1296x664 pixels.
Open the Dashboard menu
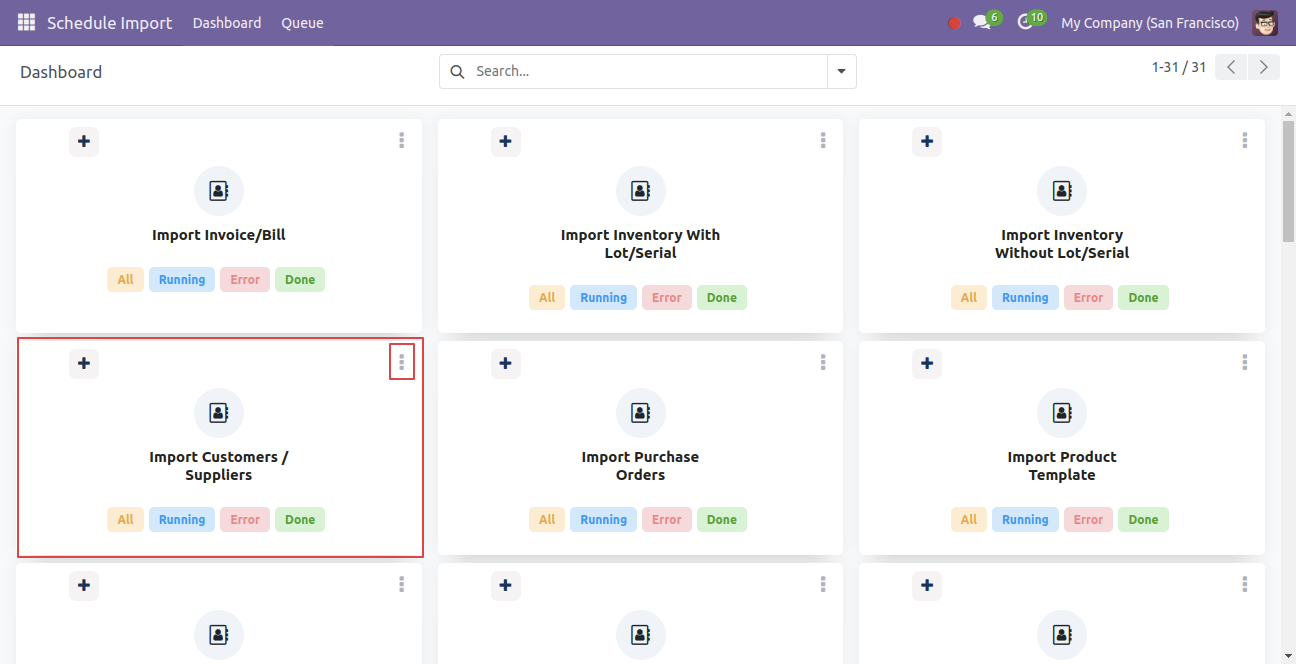point(227,23)
